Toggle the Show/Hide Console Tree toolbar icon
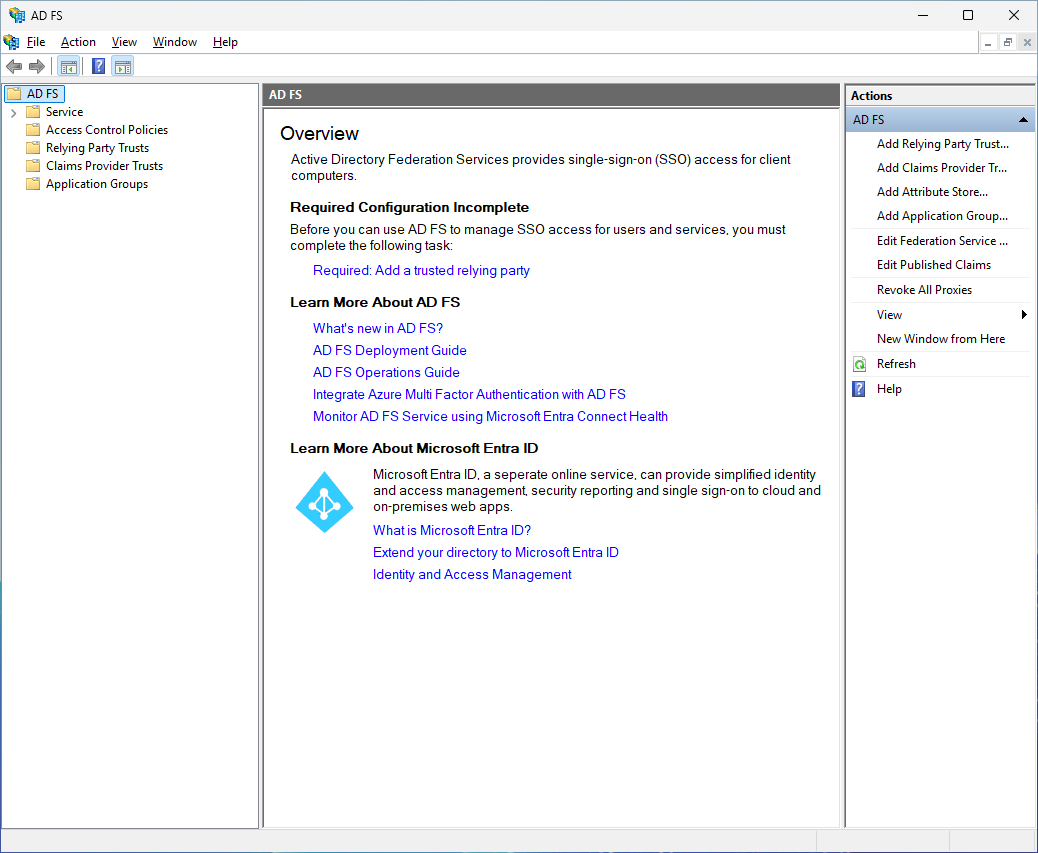The image size is (1038, 853). pyautogui.click(x=68, y=66)
